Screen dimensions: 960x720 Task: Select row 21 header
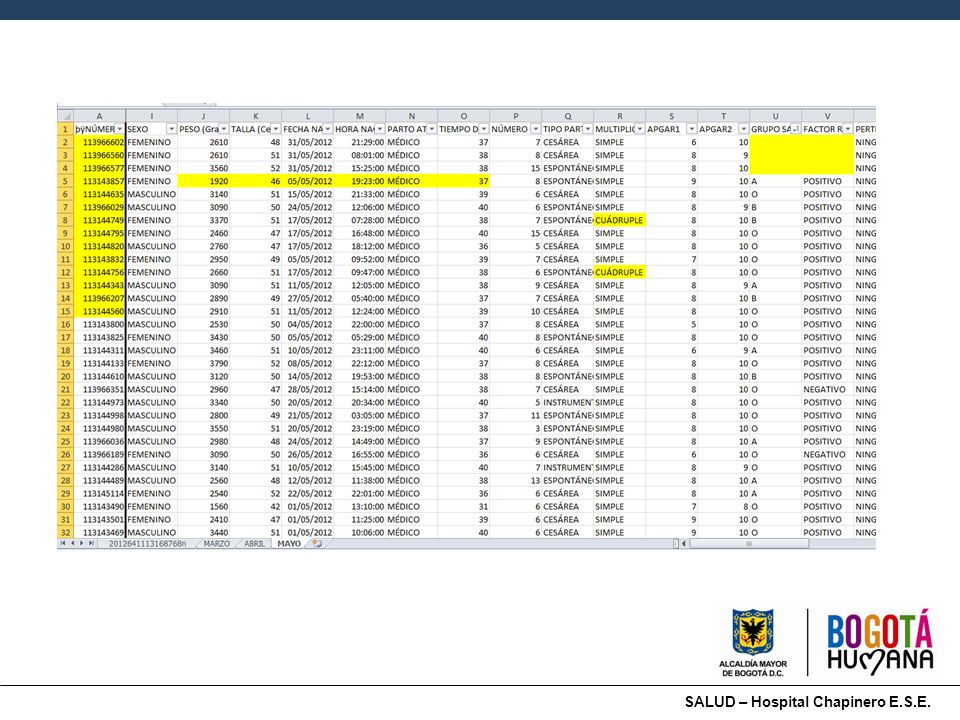[x=66, y=389]
